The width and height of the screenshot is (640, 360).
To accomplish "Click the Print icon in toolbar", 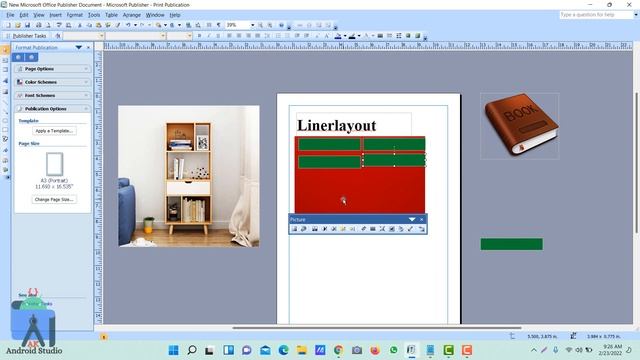I will (38, 25).
